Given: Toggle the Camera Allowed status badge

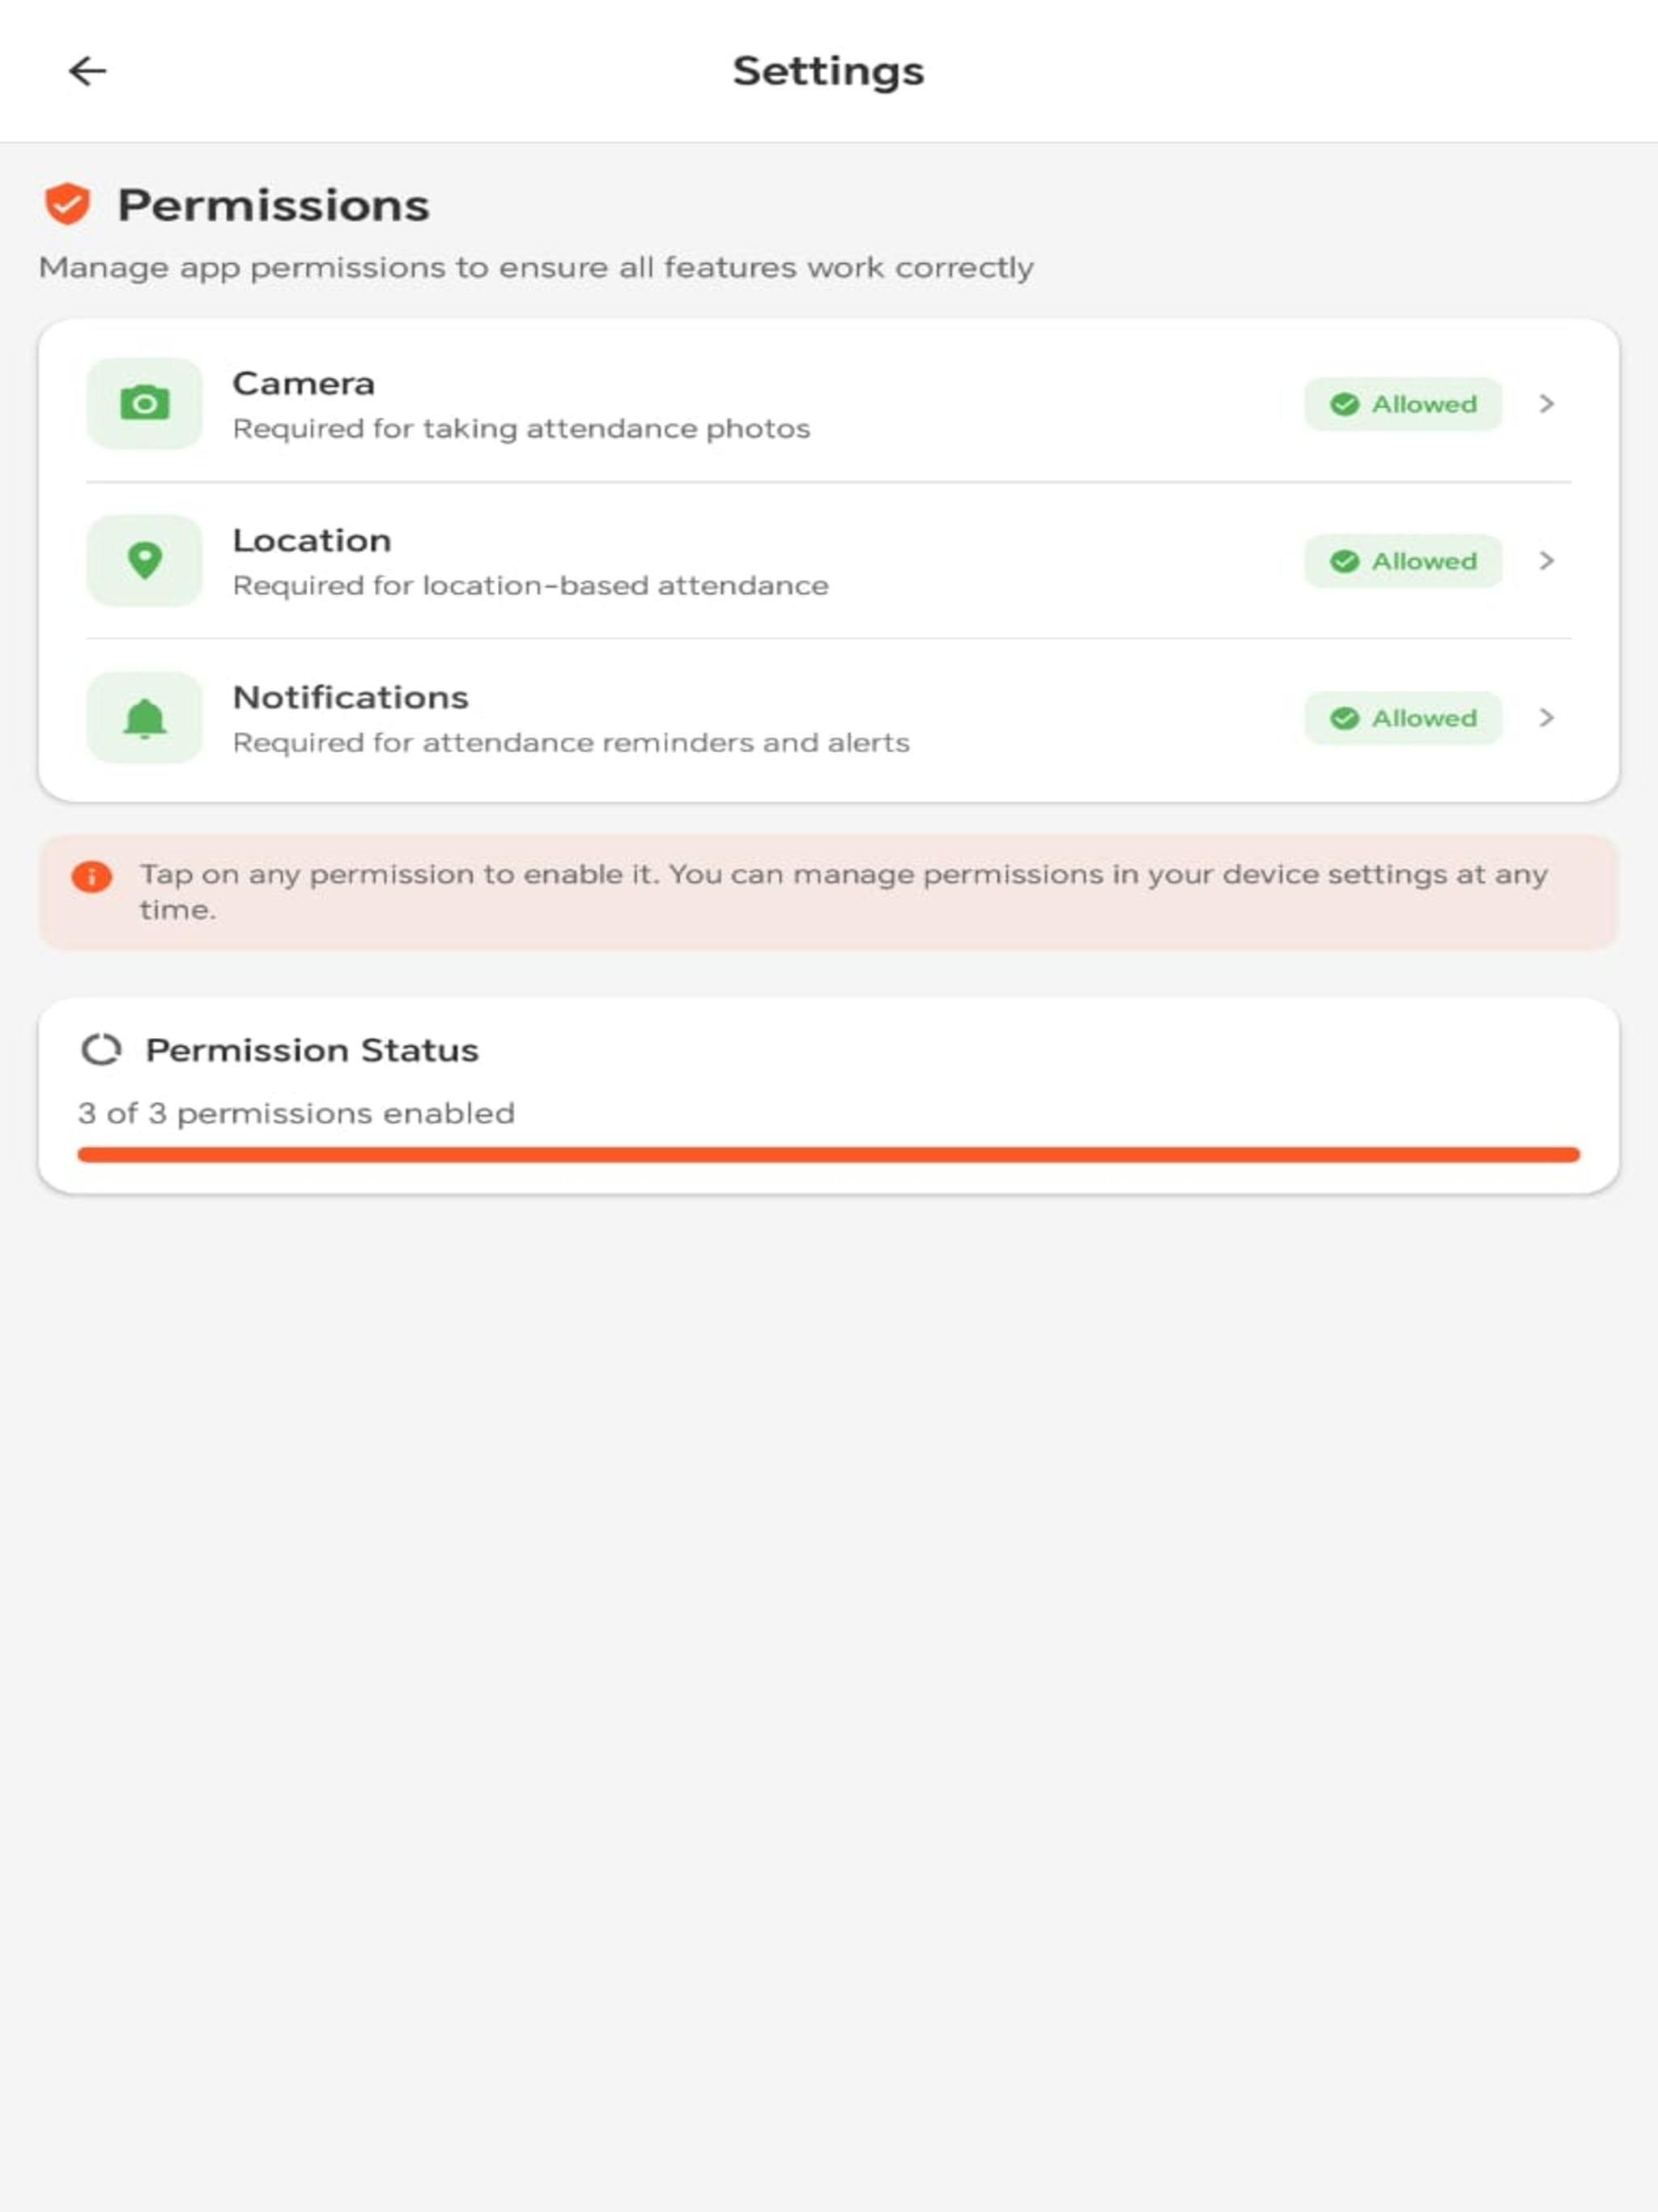Looking at the screenshot, I should pyautogui.click(x=1403, y=404).
